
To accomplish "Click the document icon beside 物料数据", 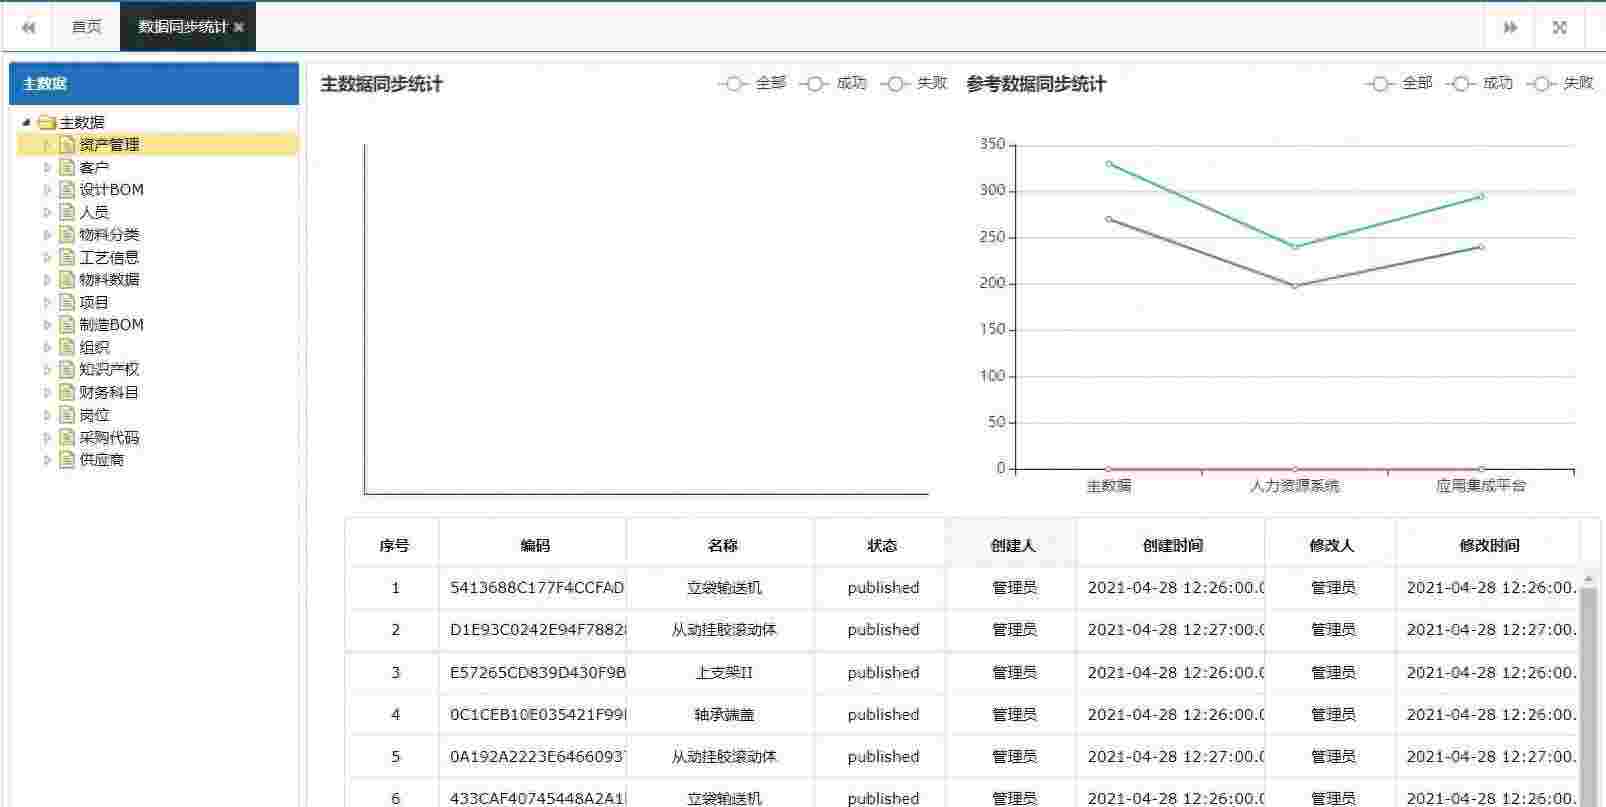I will pyautogui.click(x=67, y=279).
